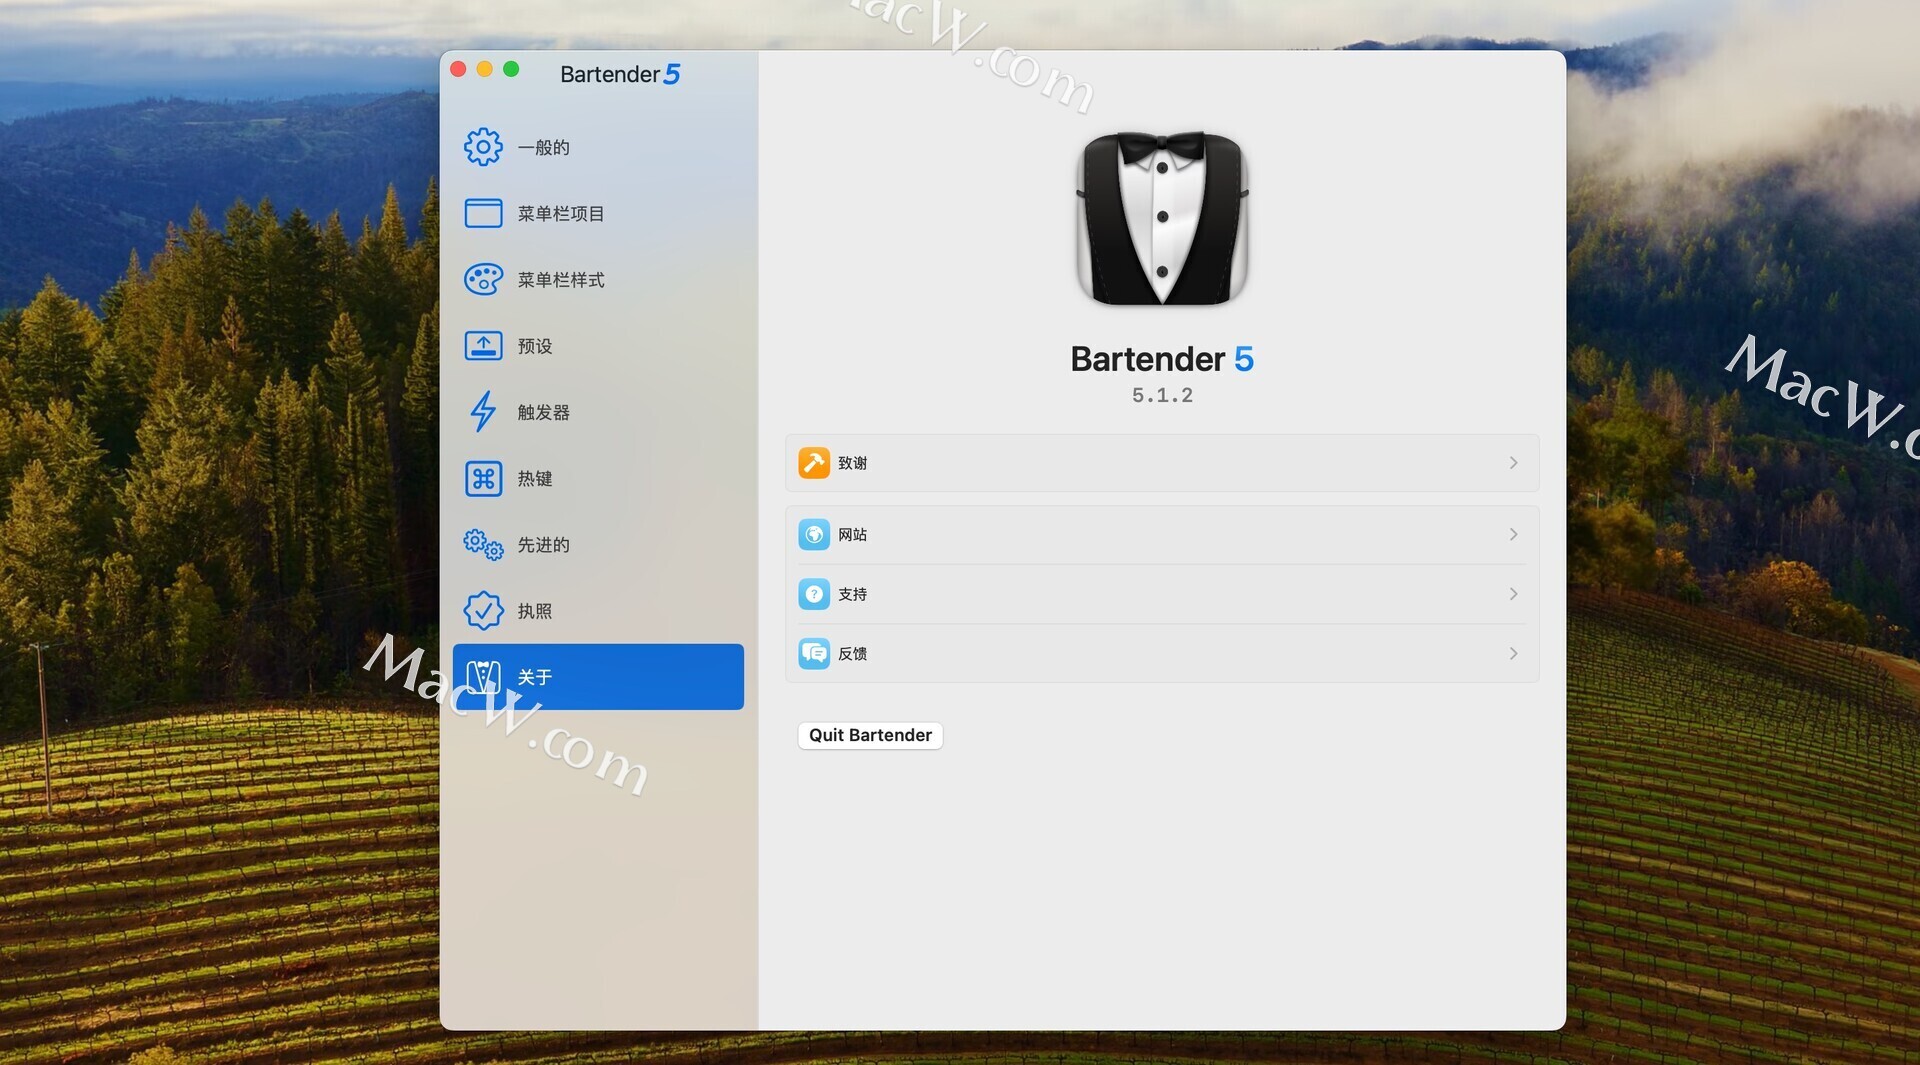This screenshot has width=1920, height=1065.
Task: Click the Presets tray icon
Action: click(483, 346)
